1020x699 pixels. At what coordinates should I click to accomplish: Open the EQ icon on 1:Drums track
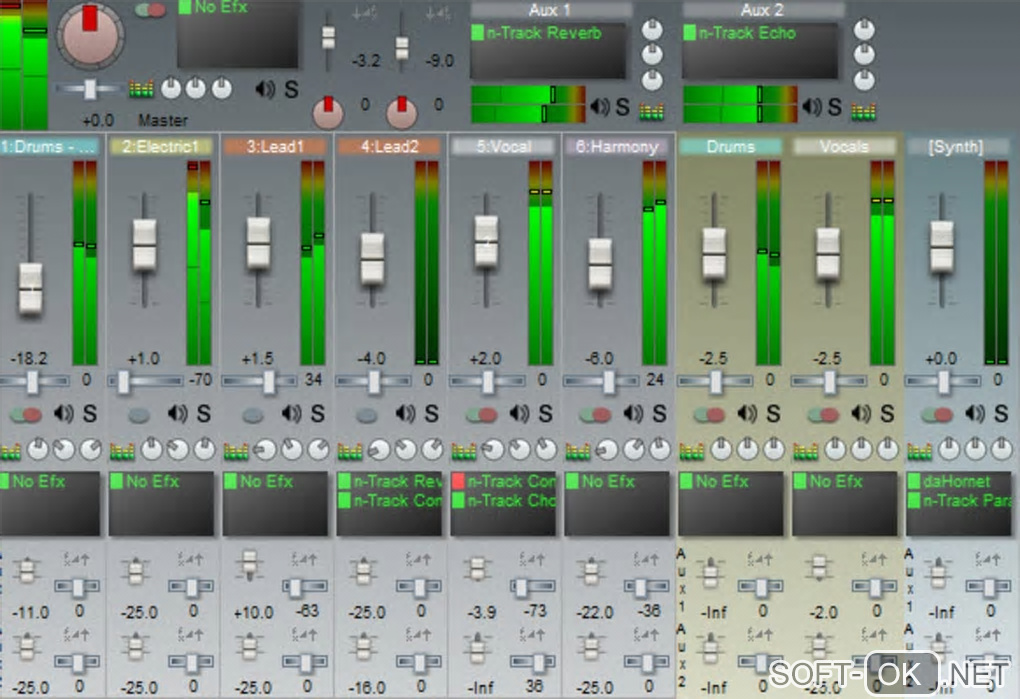(x=10, y=450)
